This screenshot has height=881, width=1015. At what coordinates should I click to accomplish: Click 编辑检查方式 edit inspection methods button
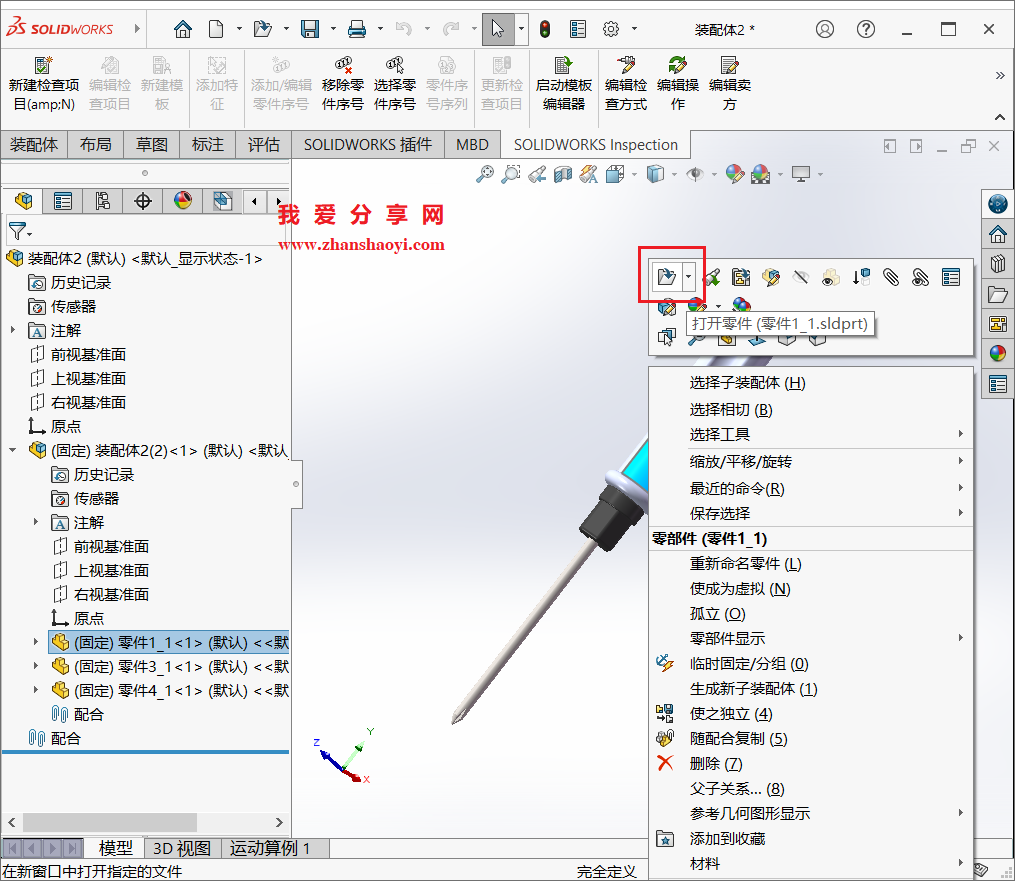click(x=625, y=84)
